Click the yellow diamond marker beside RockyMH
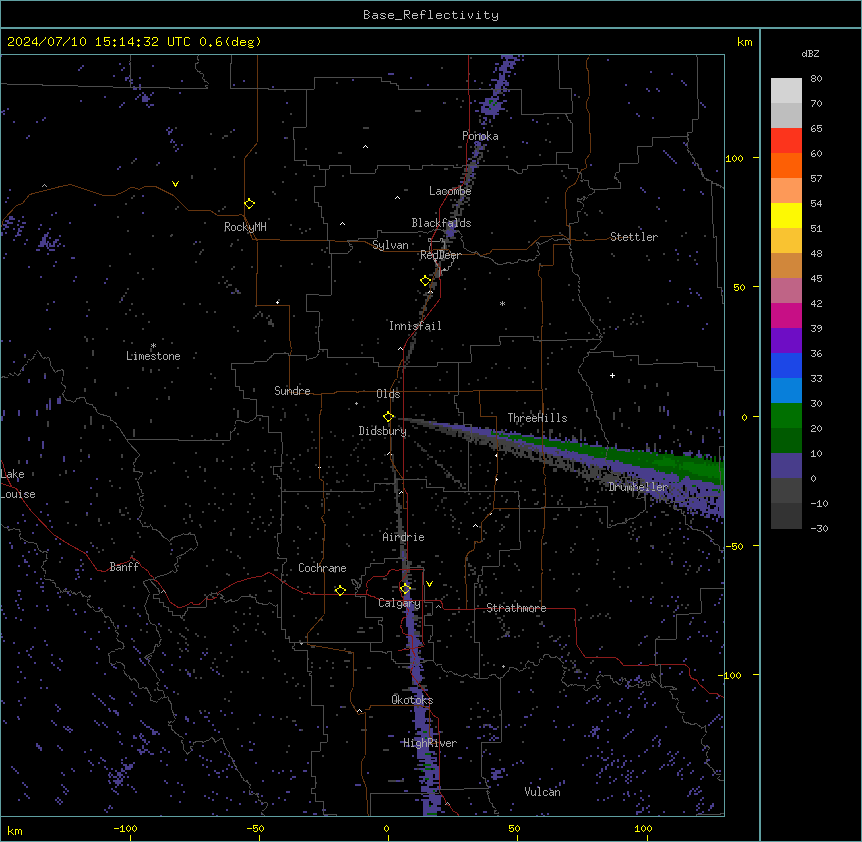862x842 pixels. click(x=249, y=204)
